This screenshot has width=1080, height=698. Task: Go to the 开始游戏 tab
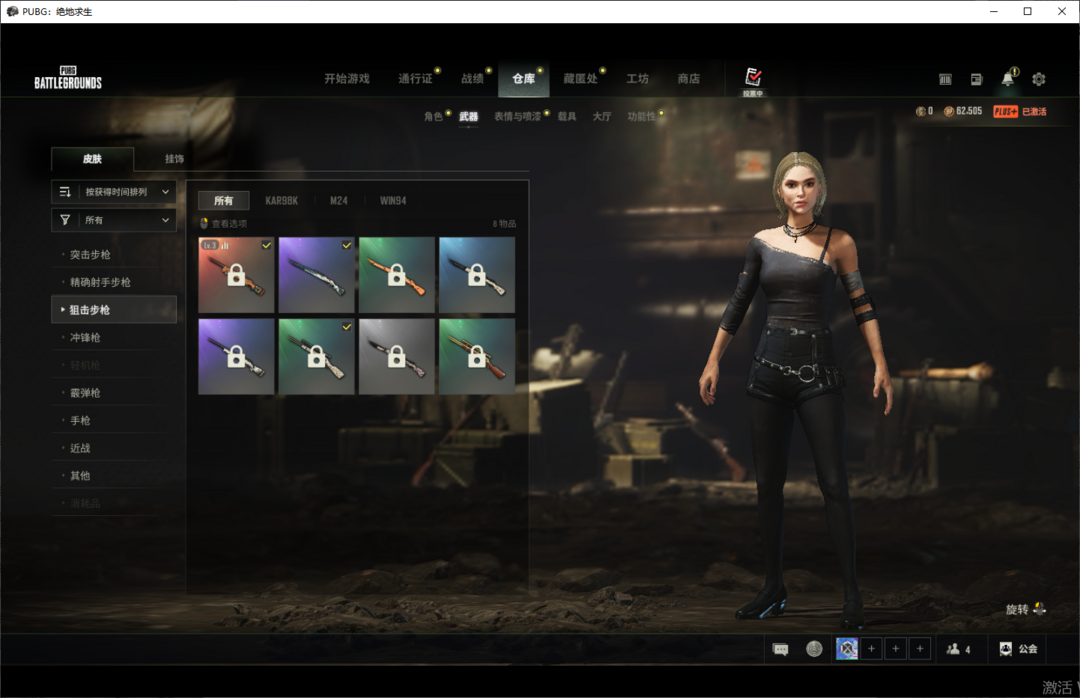347,79
